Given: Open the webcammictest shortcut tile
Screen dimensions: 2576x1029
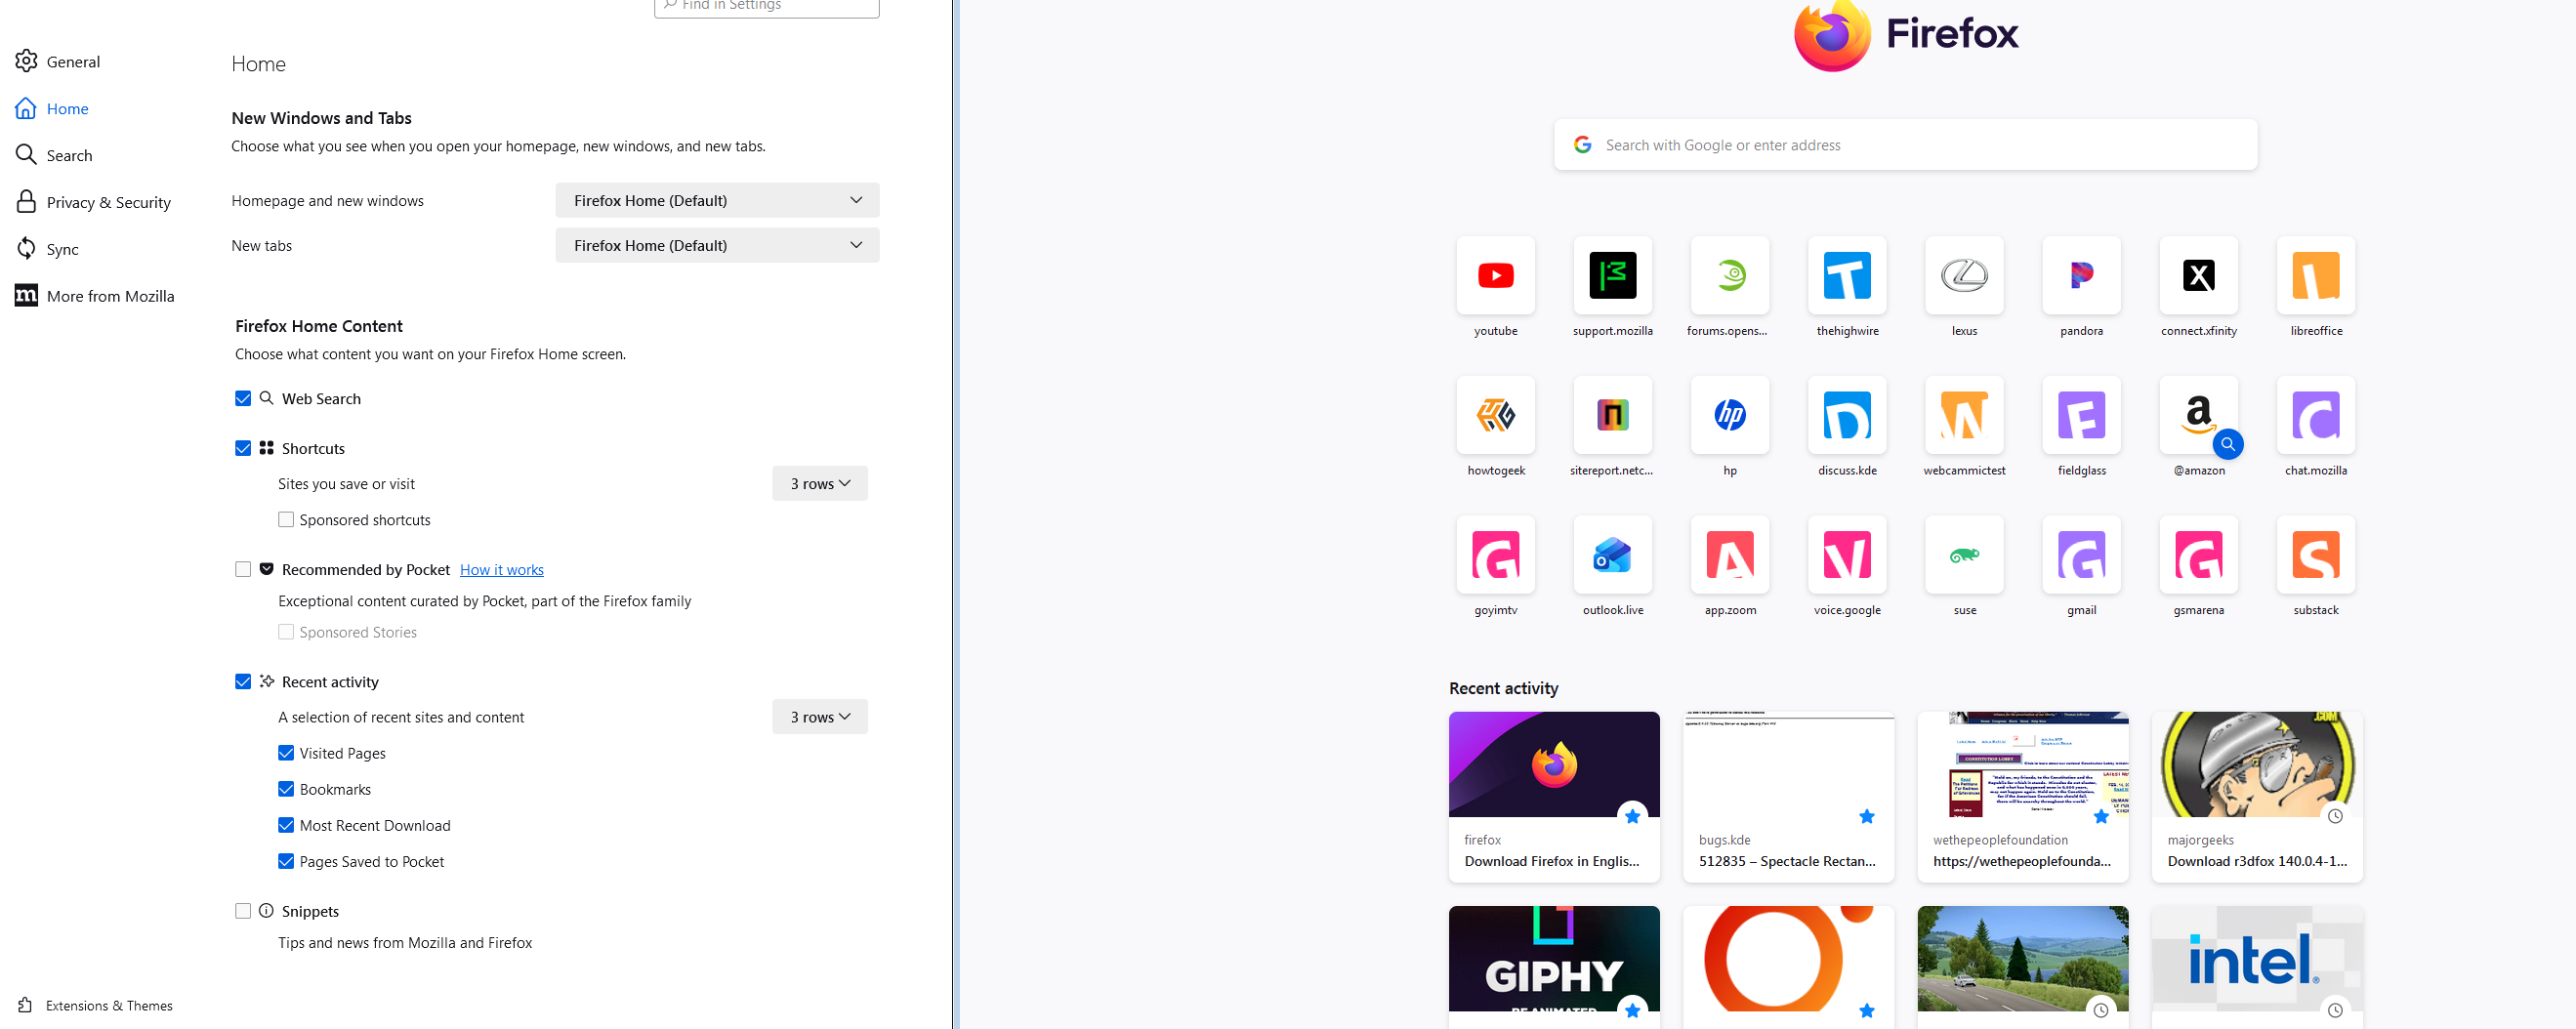Looking at the screenshot, I should click(1964, 415).
